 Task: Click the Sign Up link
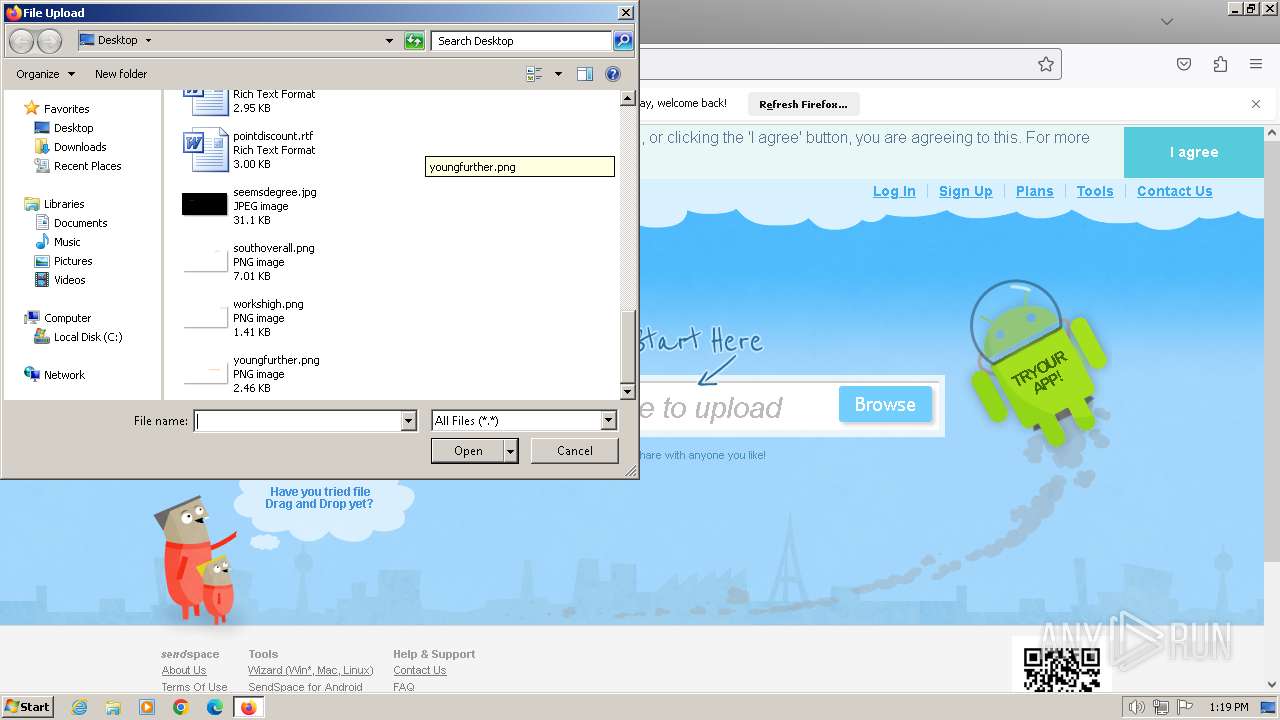click(x=965, y=191)
